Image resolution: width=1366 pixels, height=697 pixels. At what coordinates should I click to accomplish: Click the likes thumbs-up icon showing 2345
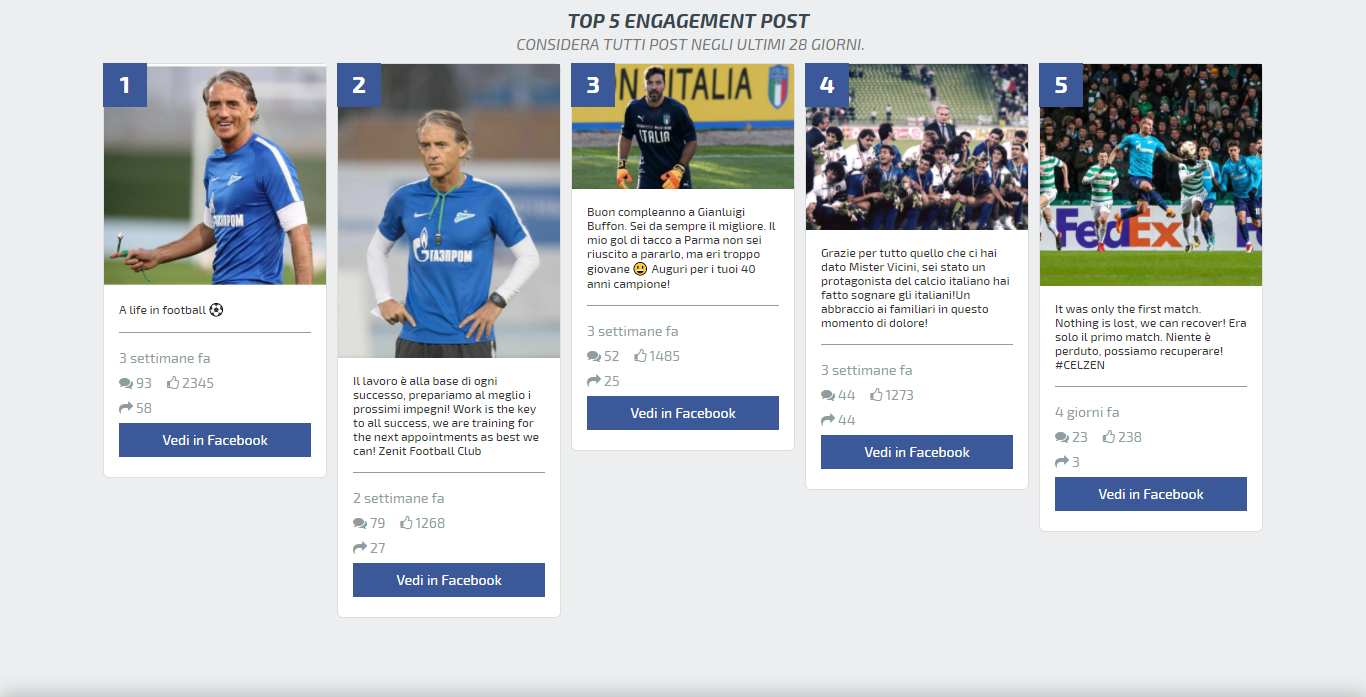173,382
